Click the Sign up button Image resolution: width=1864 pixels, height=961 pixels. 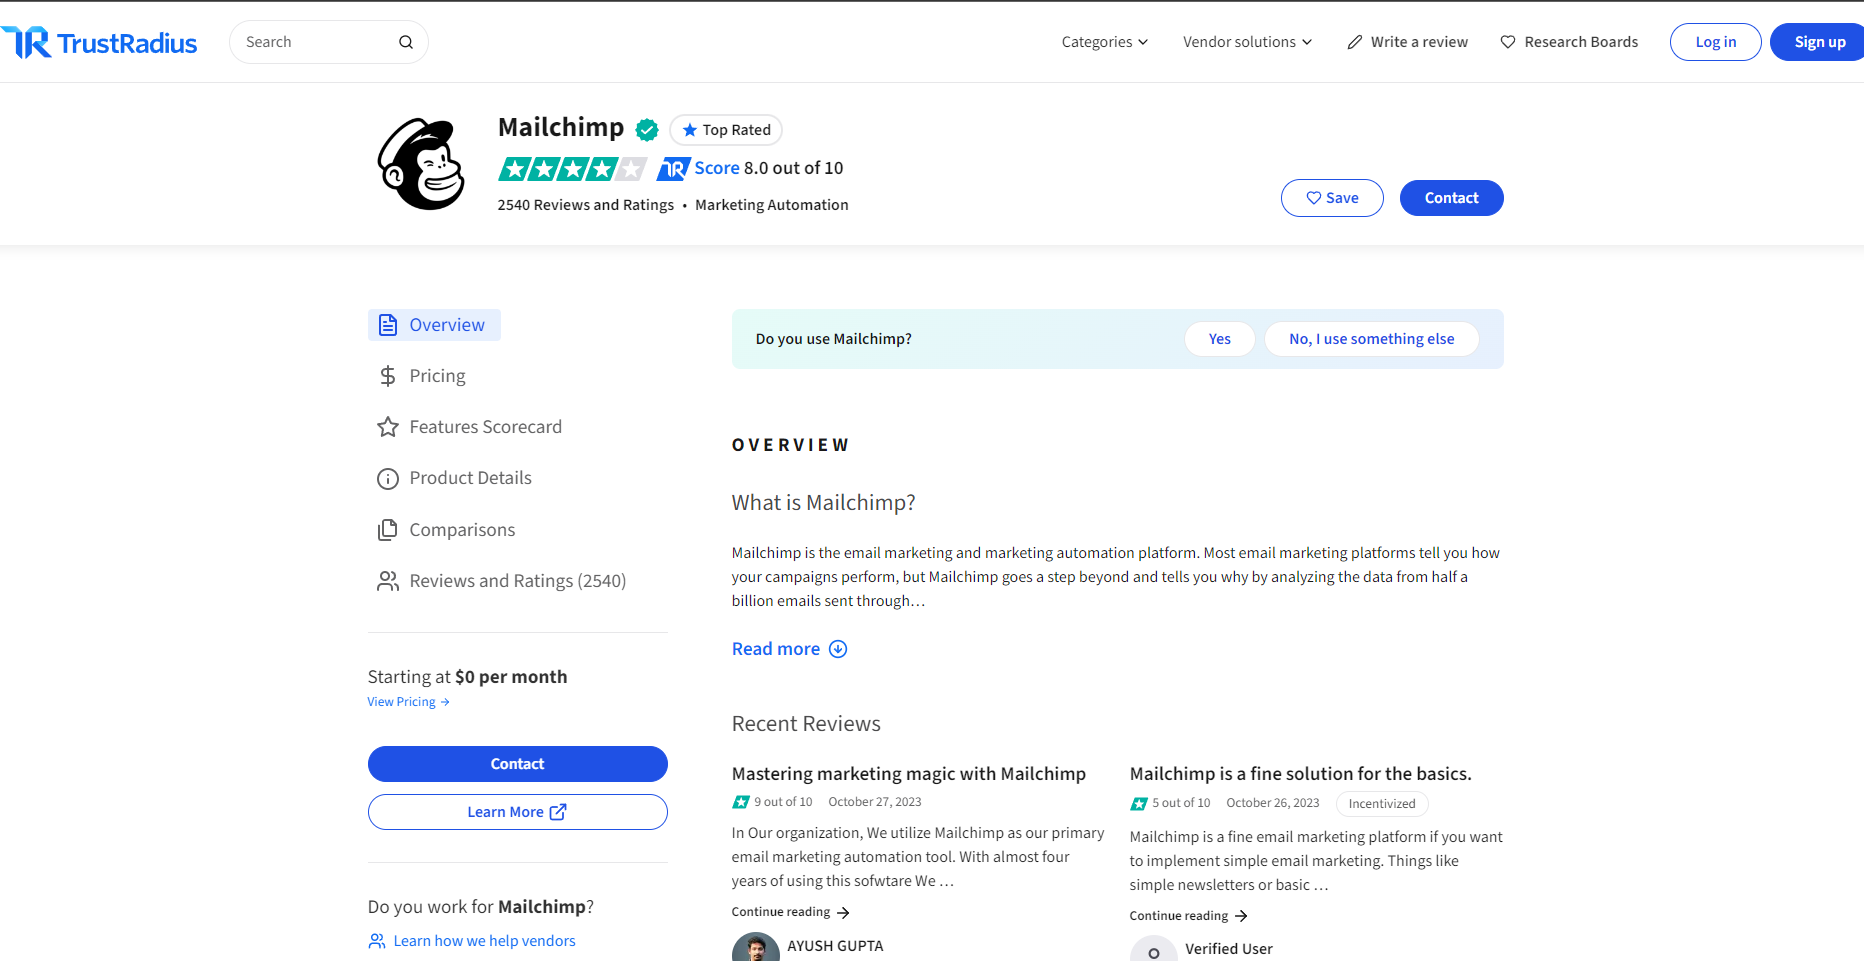[x=1819, y=42]
